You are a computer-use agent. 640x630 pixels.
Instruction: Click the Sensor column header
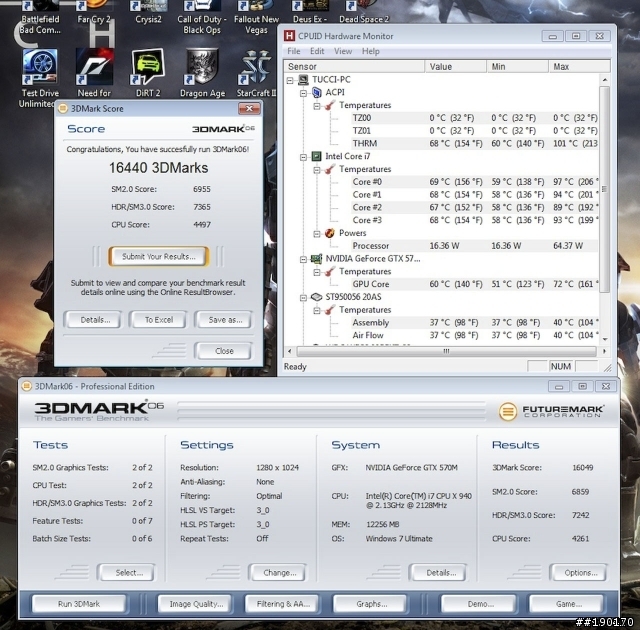354,66
